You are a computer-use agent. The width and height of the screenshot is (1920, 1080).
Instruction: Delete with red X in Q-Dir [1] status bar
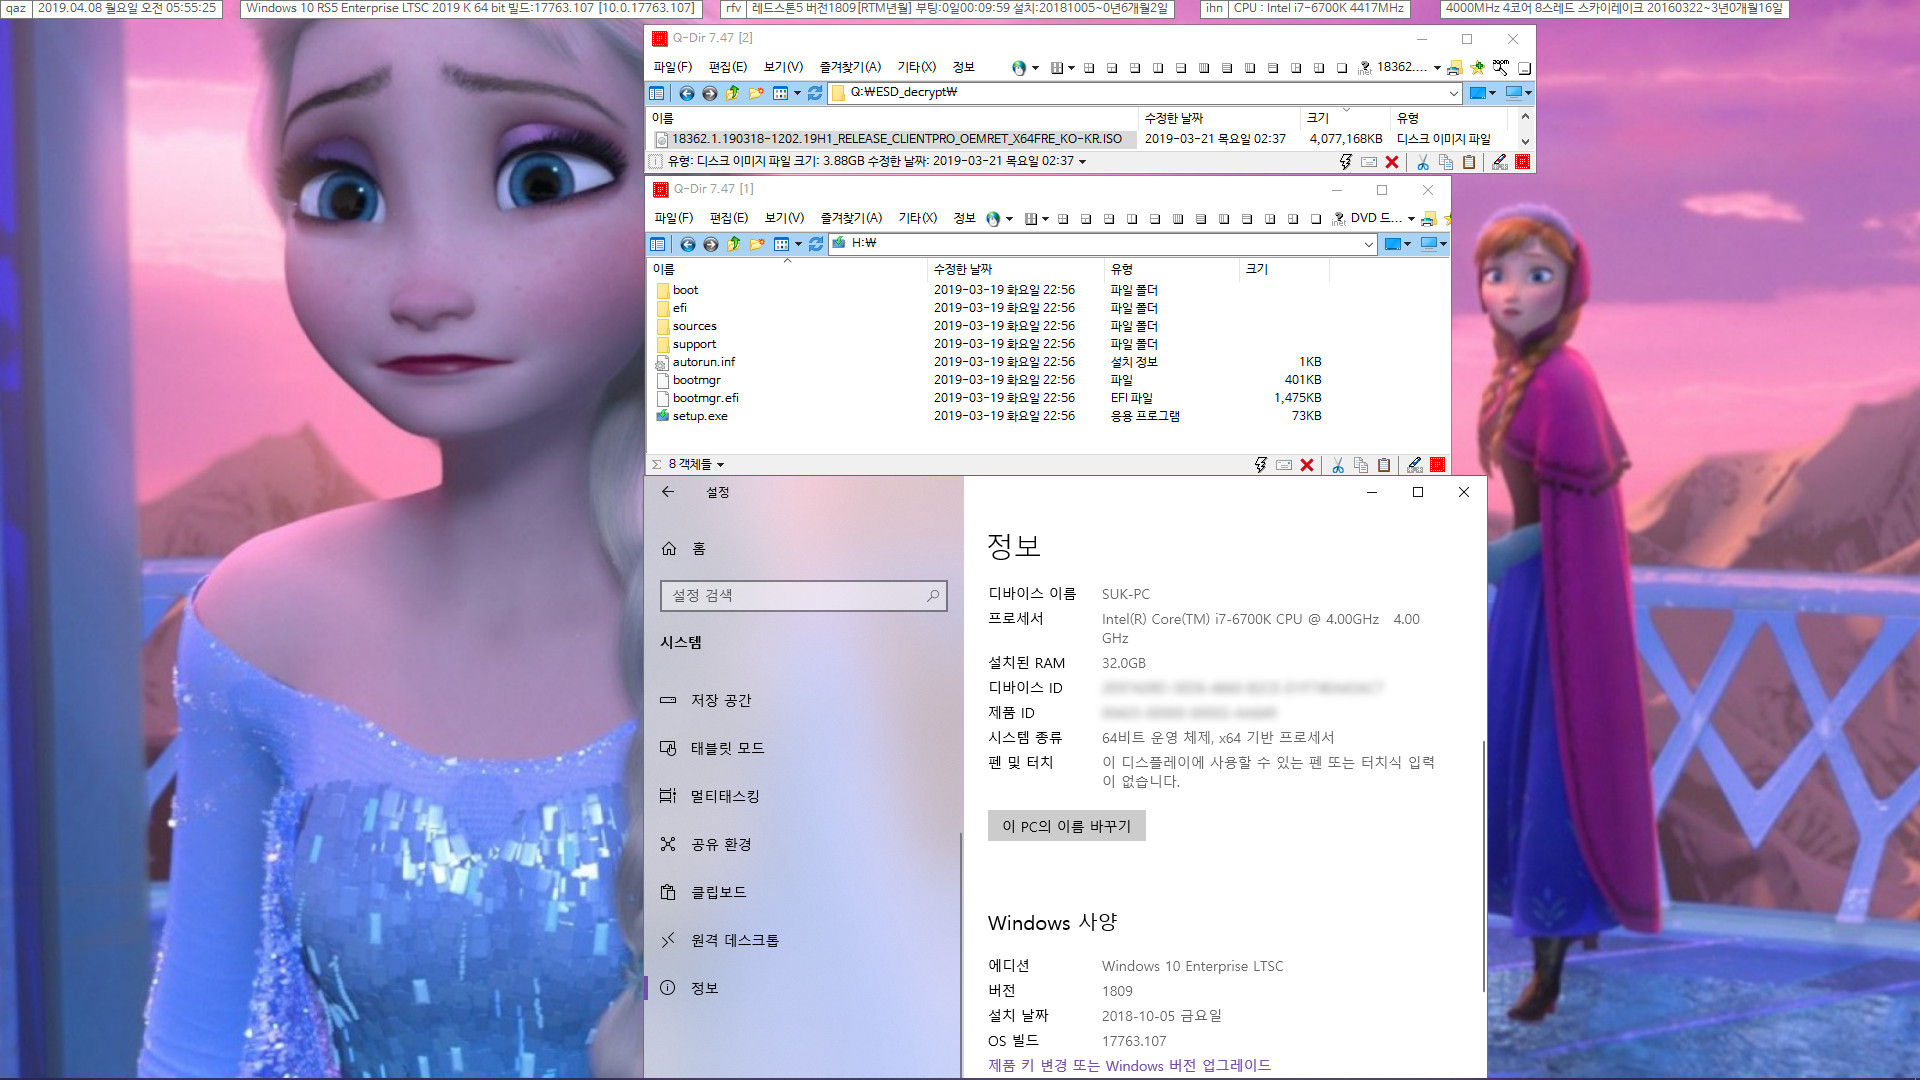click(1306, 465)
